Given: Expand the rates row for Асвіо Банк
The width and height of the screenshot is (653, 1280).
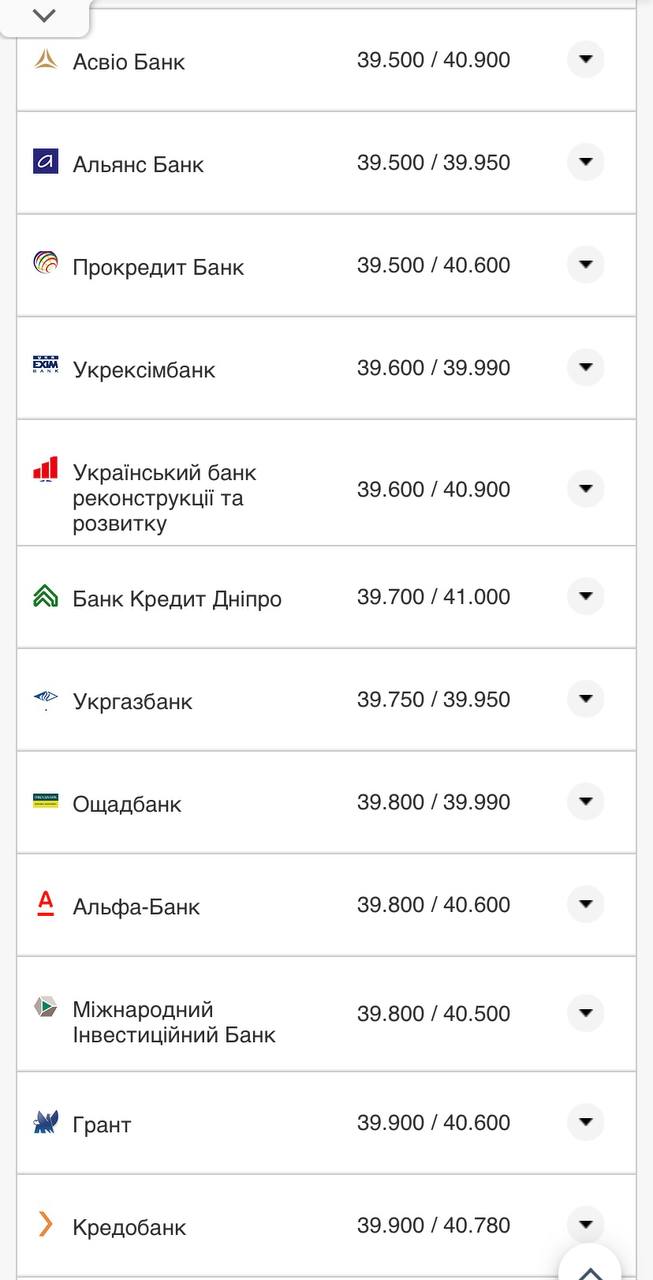Looking at the screenshot, I should tap(585, 61).
